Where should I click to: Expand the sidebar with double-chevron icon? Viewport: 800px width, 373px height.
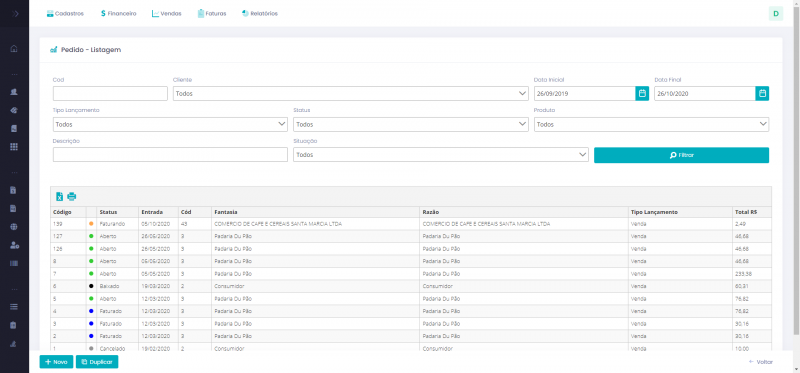tap(15, 14)
